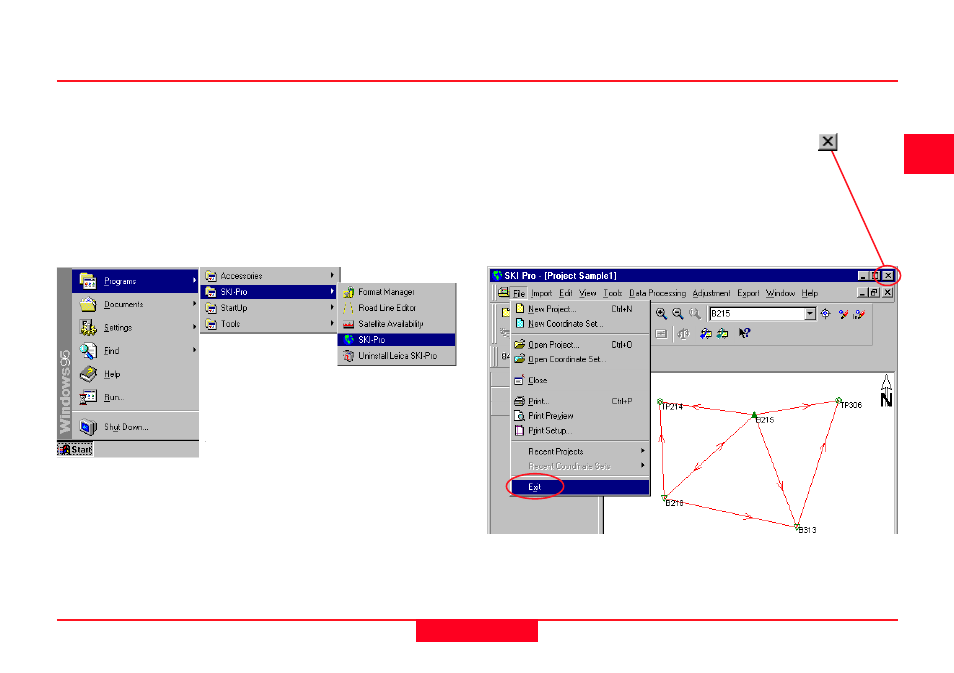This screenshot has height=673, width=954.
Task: Select point TP306 in the network map
Action: (838, 401)
